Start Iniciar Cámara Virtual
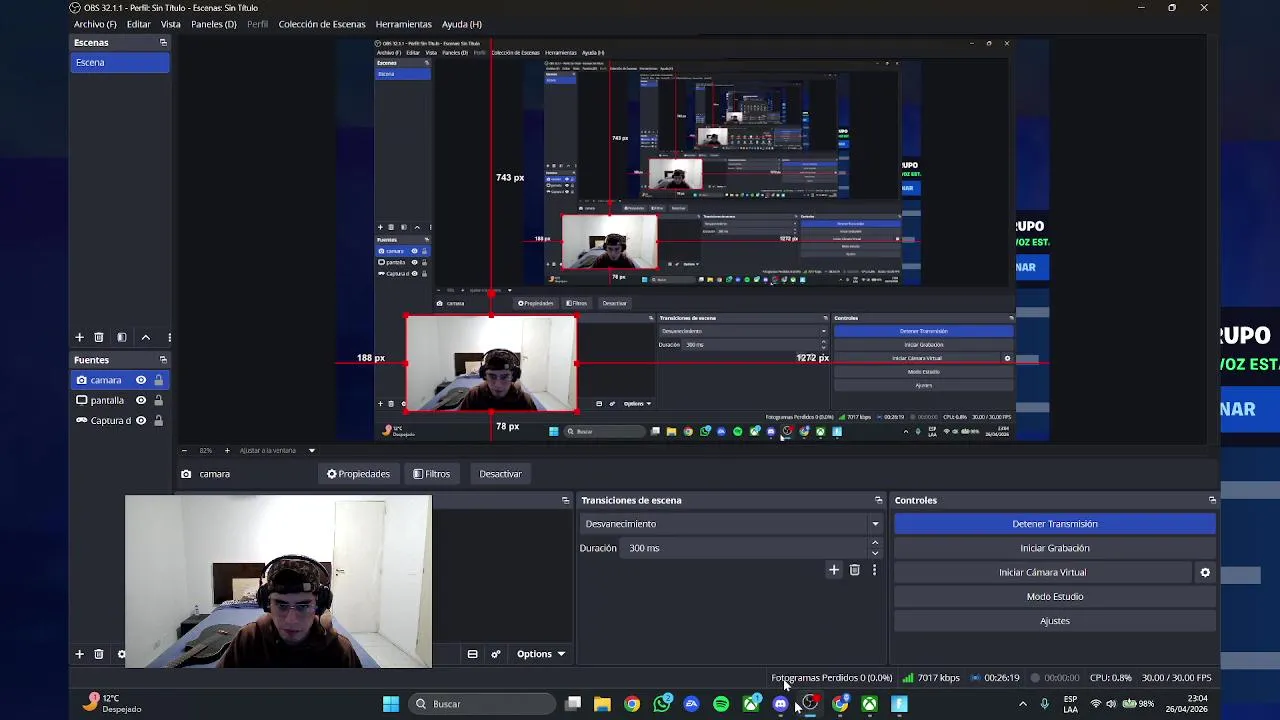 tap(1042, 572)
